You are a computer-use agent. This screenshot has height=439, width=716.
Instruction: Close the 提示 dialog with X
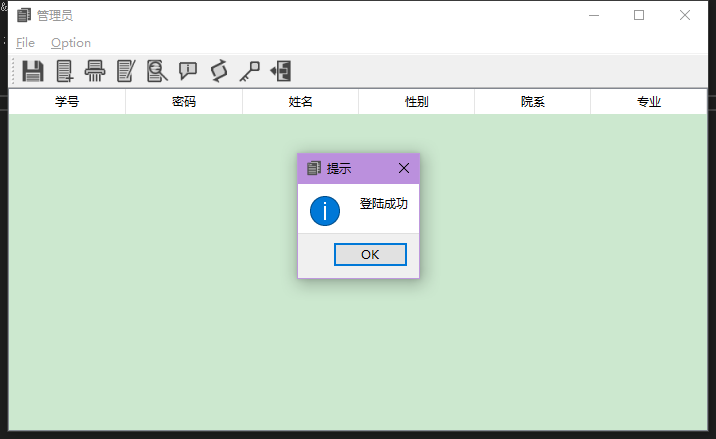pyautogui.click(x=404, y=168)
